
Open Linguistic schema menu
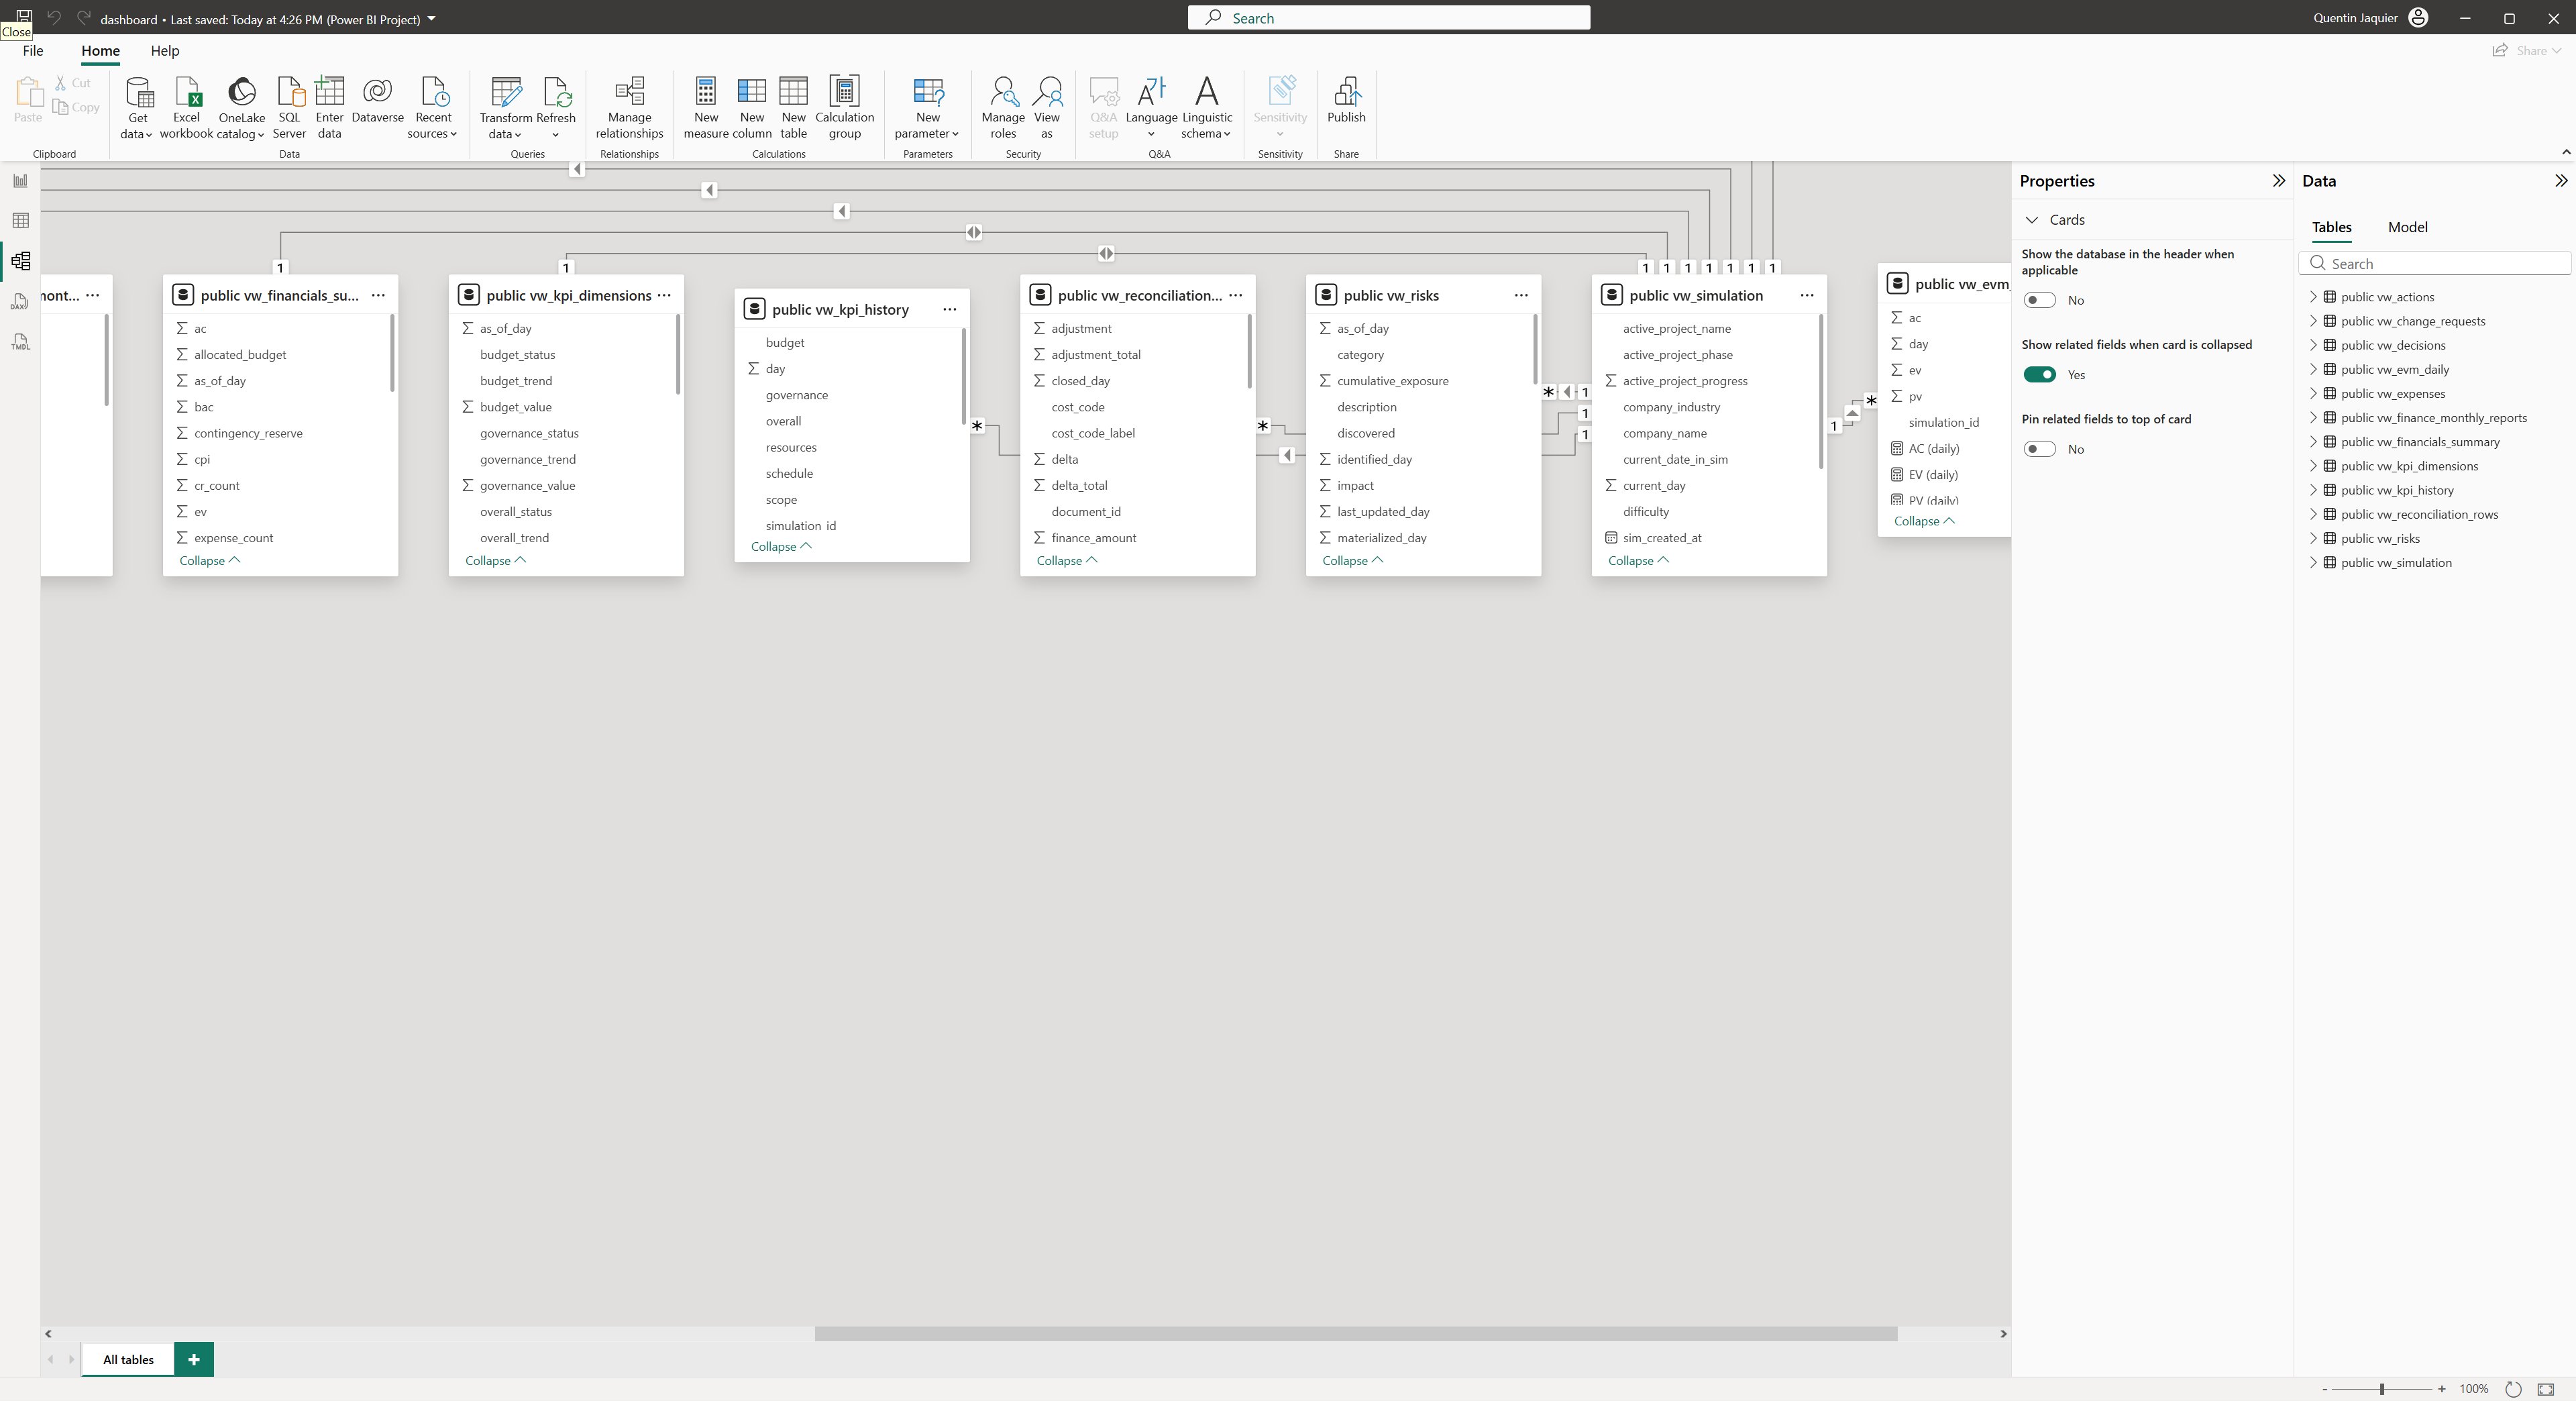point(1206,108)
